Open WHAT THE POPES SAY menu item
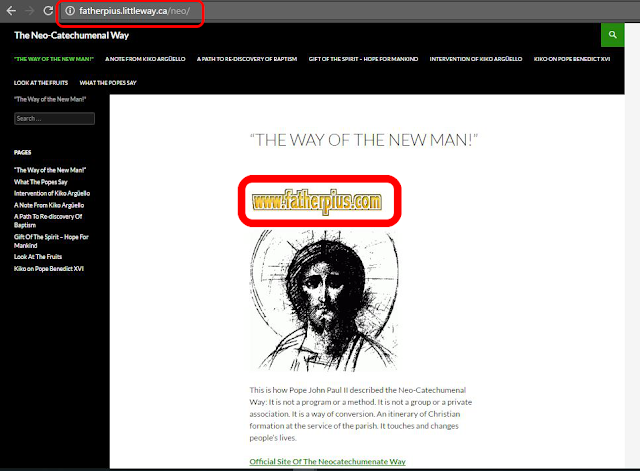 click(108, 83)
